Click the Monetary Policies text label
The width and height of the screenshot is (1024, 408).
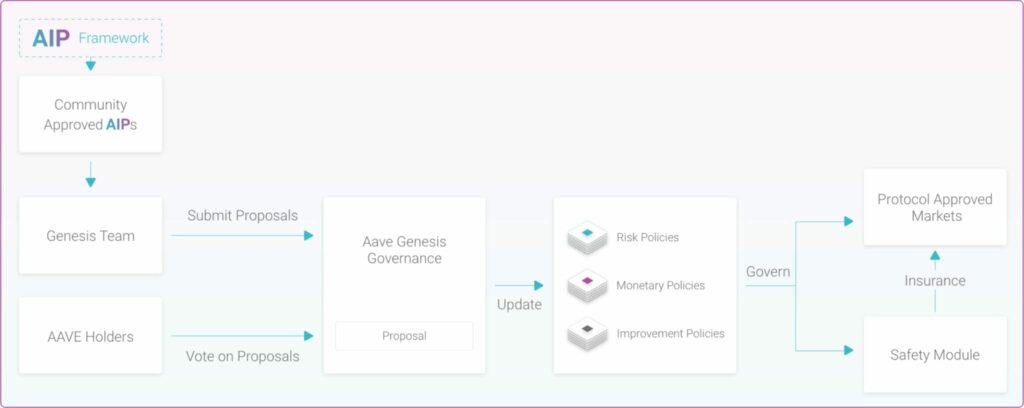[x=660, y=286]
